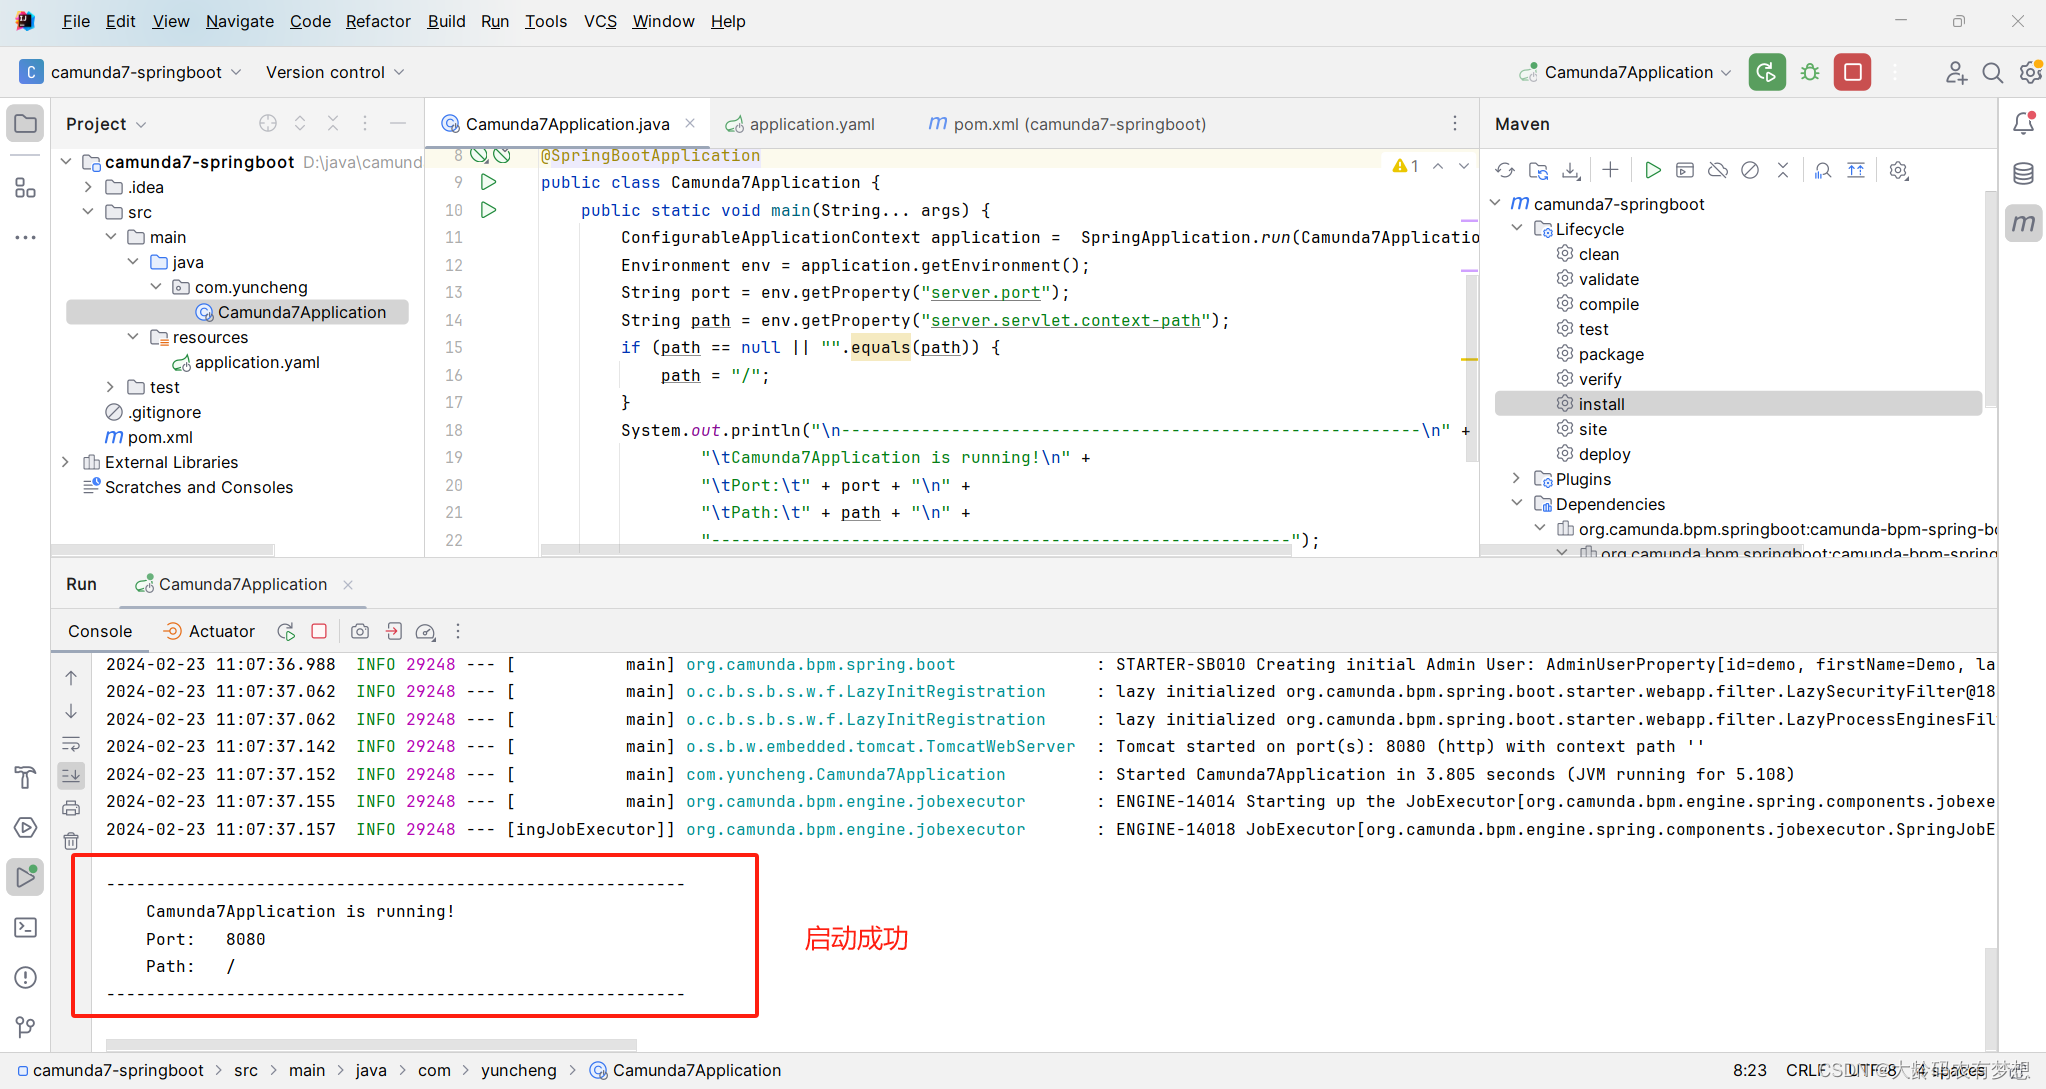Expand the Maven Plugins node
Image resolution: width=2046 pixels, height=1089 pixels.
1517,479
